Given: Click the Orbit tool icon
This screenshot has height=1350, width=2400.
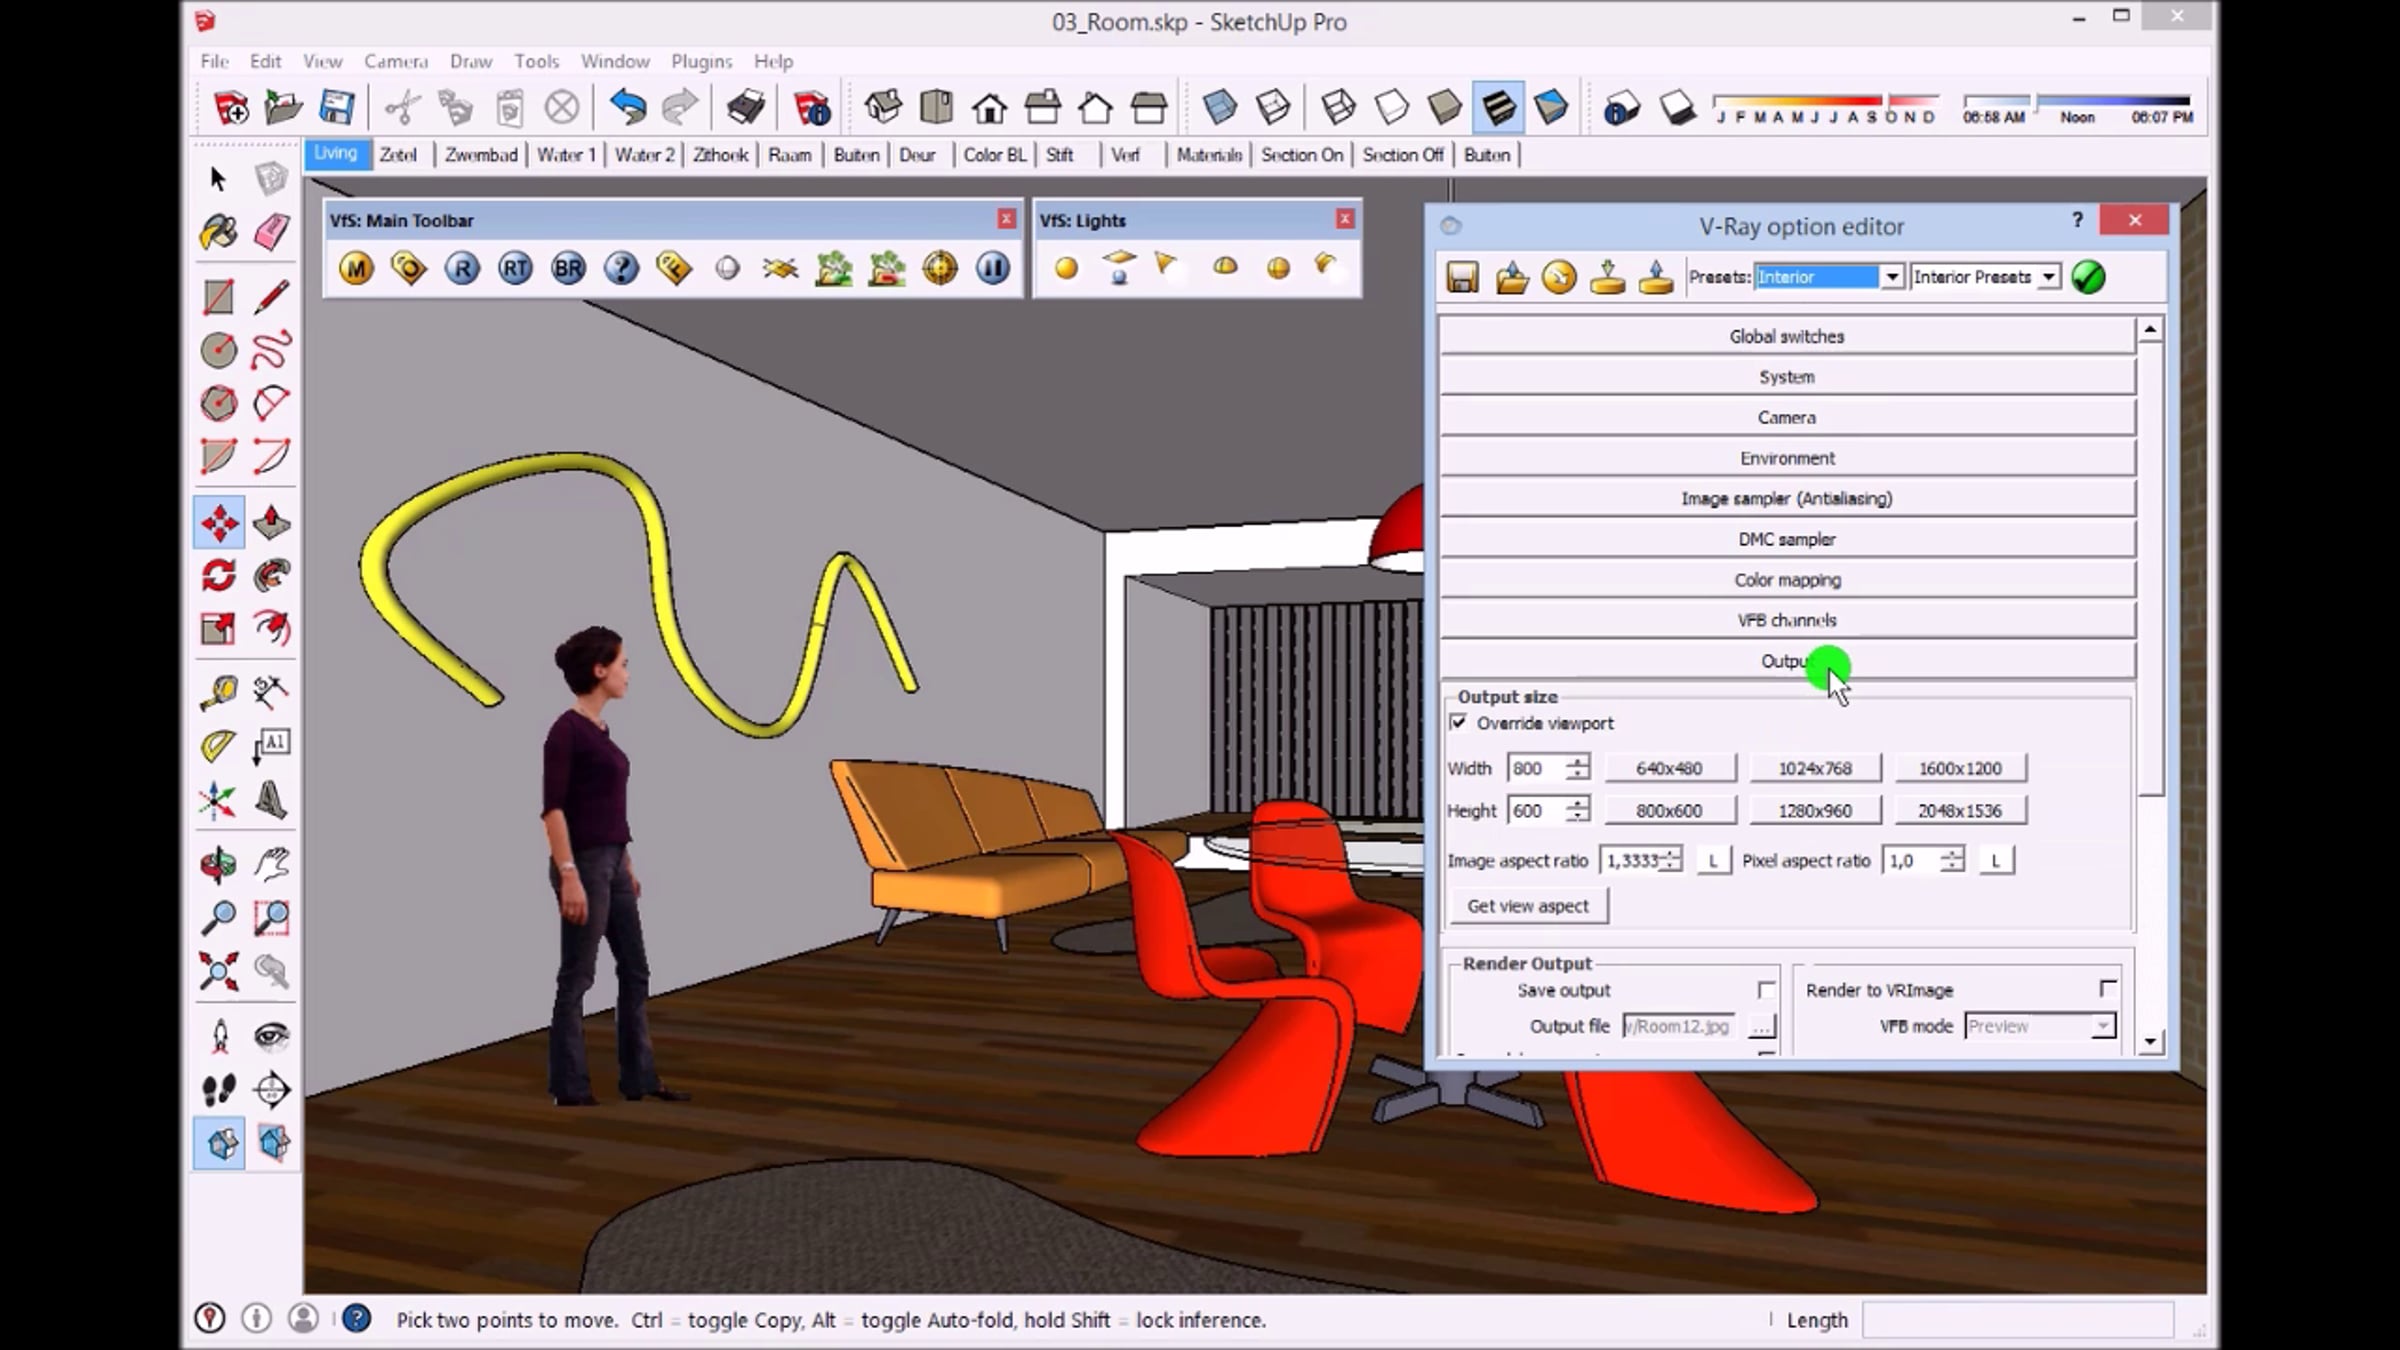Looking at the screenshot, I should [218, 864].
